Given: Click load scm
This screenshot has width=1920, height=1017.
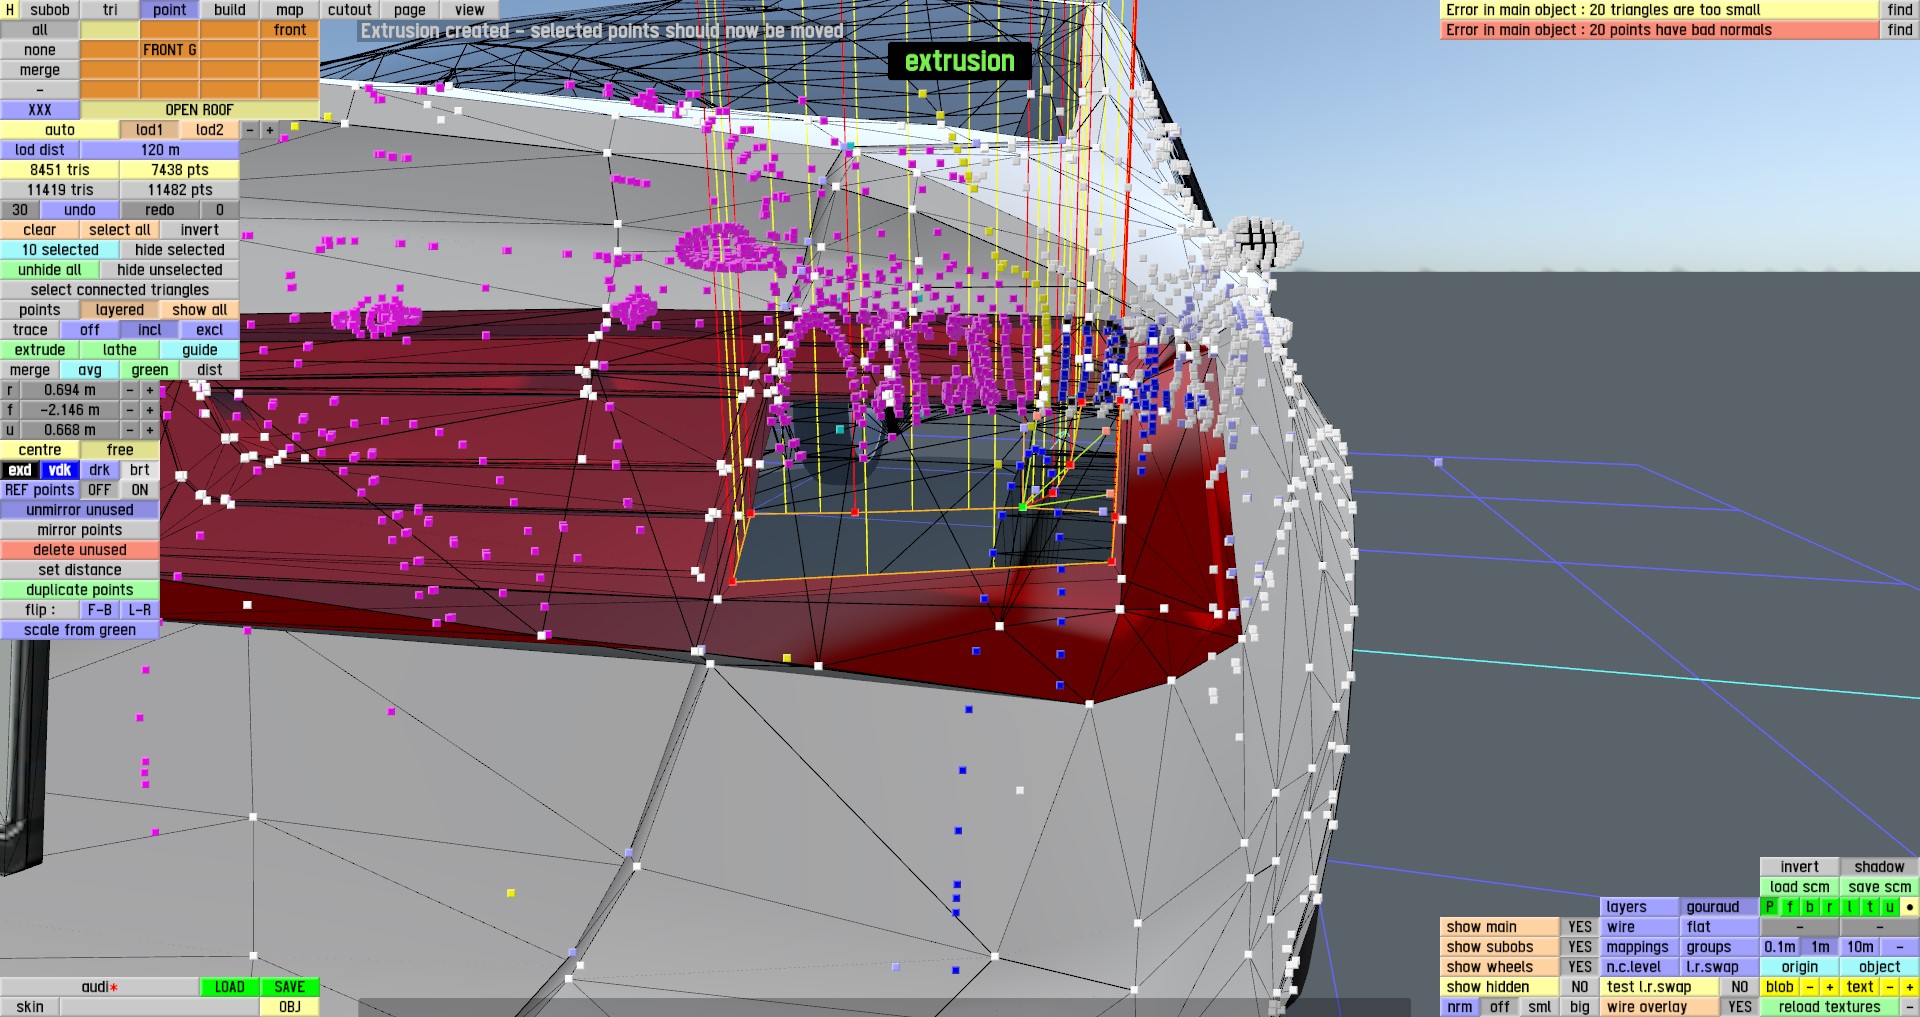Looking at the screenshot, I should [x=1800, y=887].
